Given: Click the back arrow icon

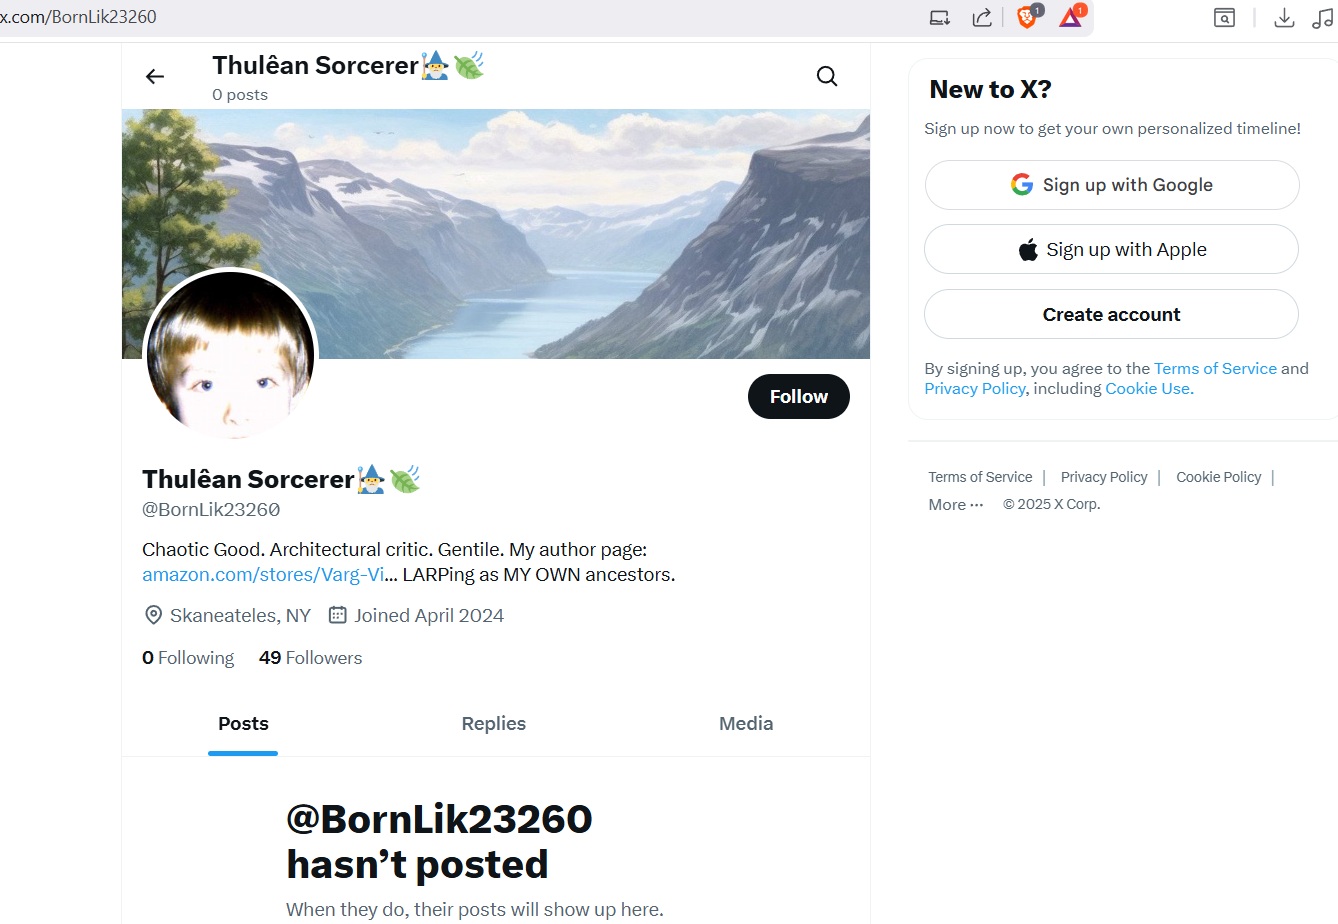Looking at the screenshot, I should [x=155, y=76].
